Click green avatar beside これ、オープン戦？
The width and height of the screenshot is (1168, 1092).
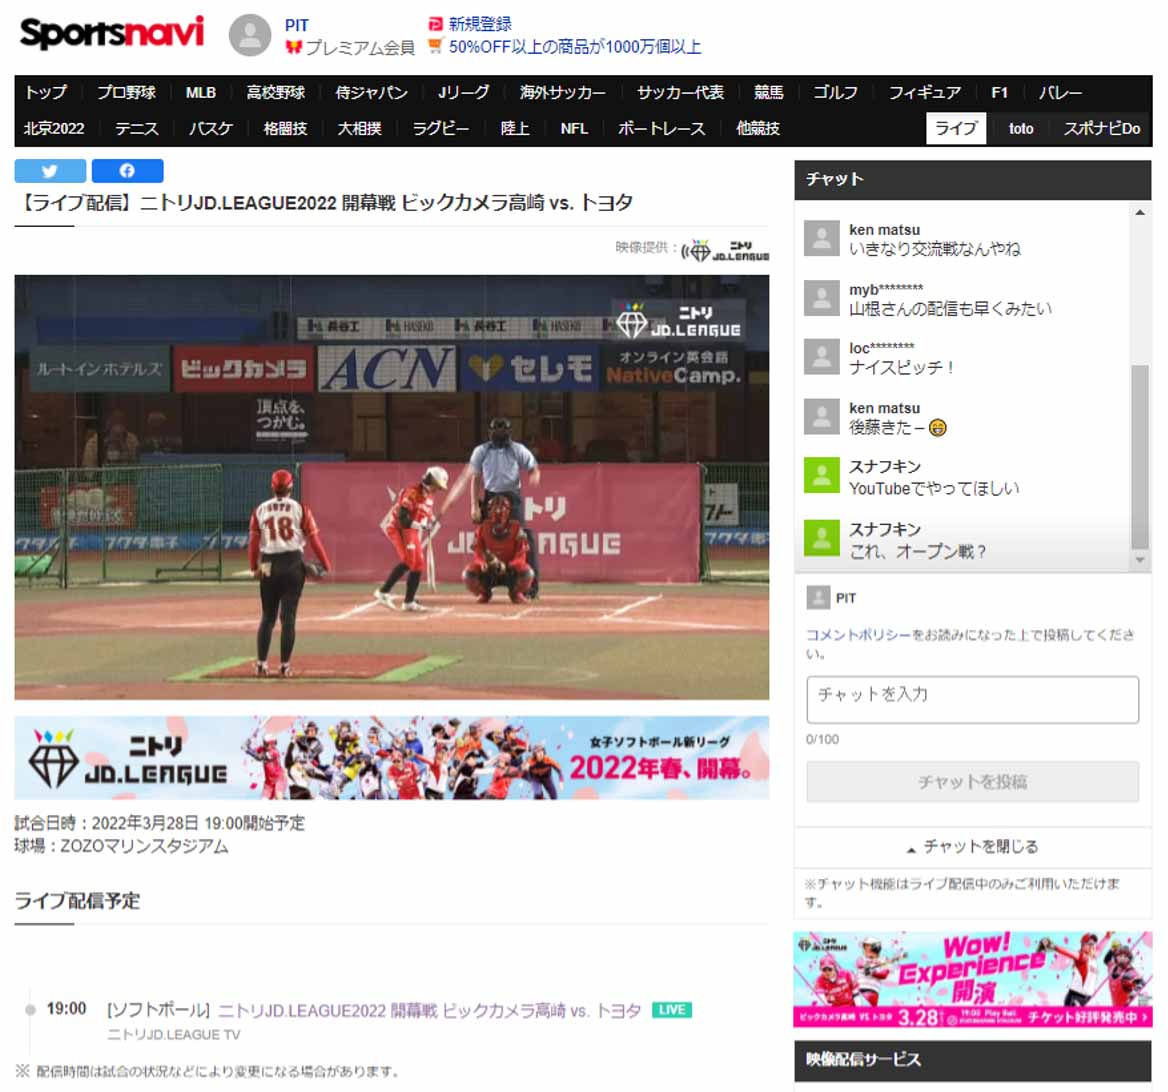pyautogui.click(x=822, y=538)
